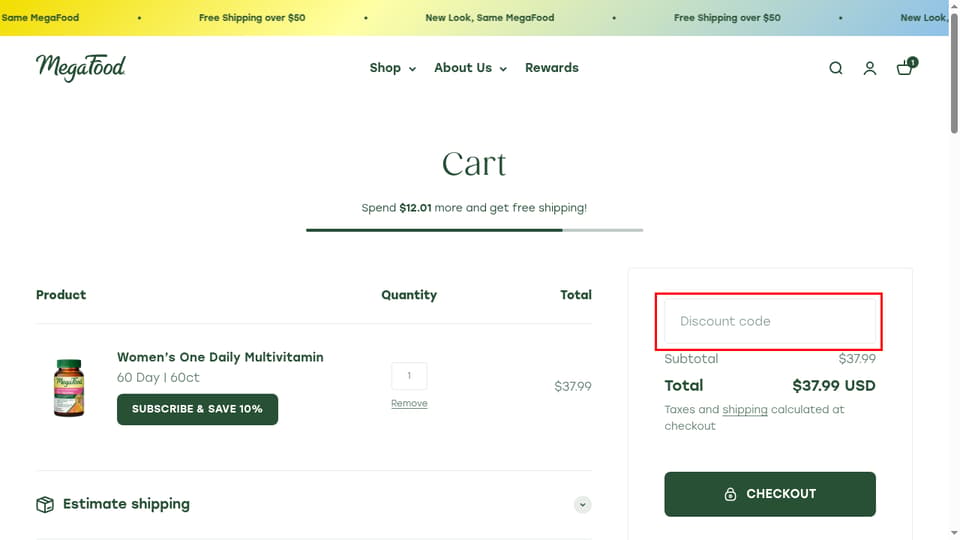
Task: Open the shipping policy link
Action: pos(744,410)
